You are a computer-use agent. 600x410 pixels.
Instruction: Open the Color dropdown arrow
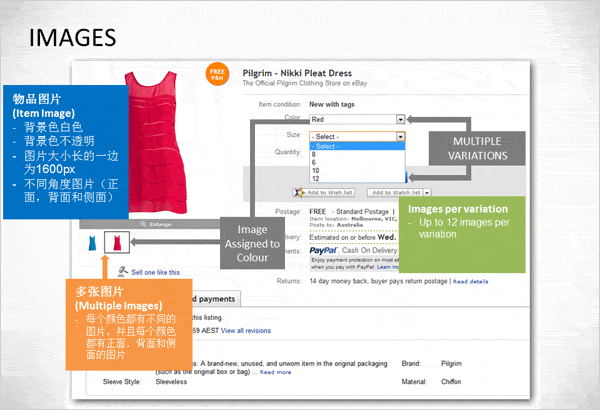pos(400,119)
